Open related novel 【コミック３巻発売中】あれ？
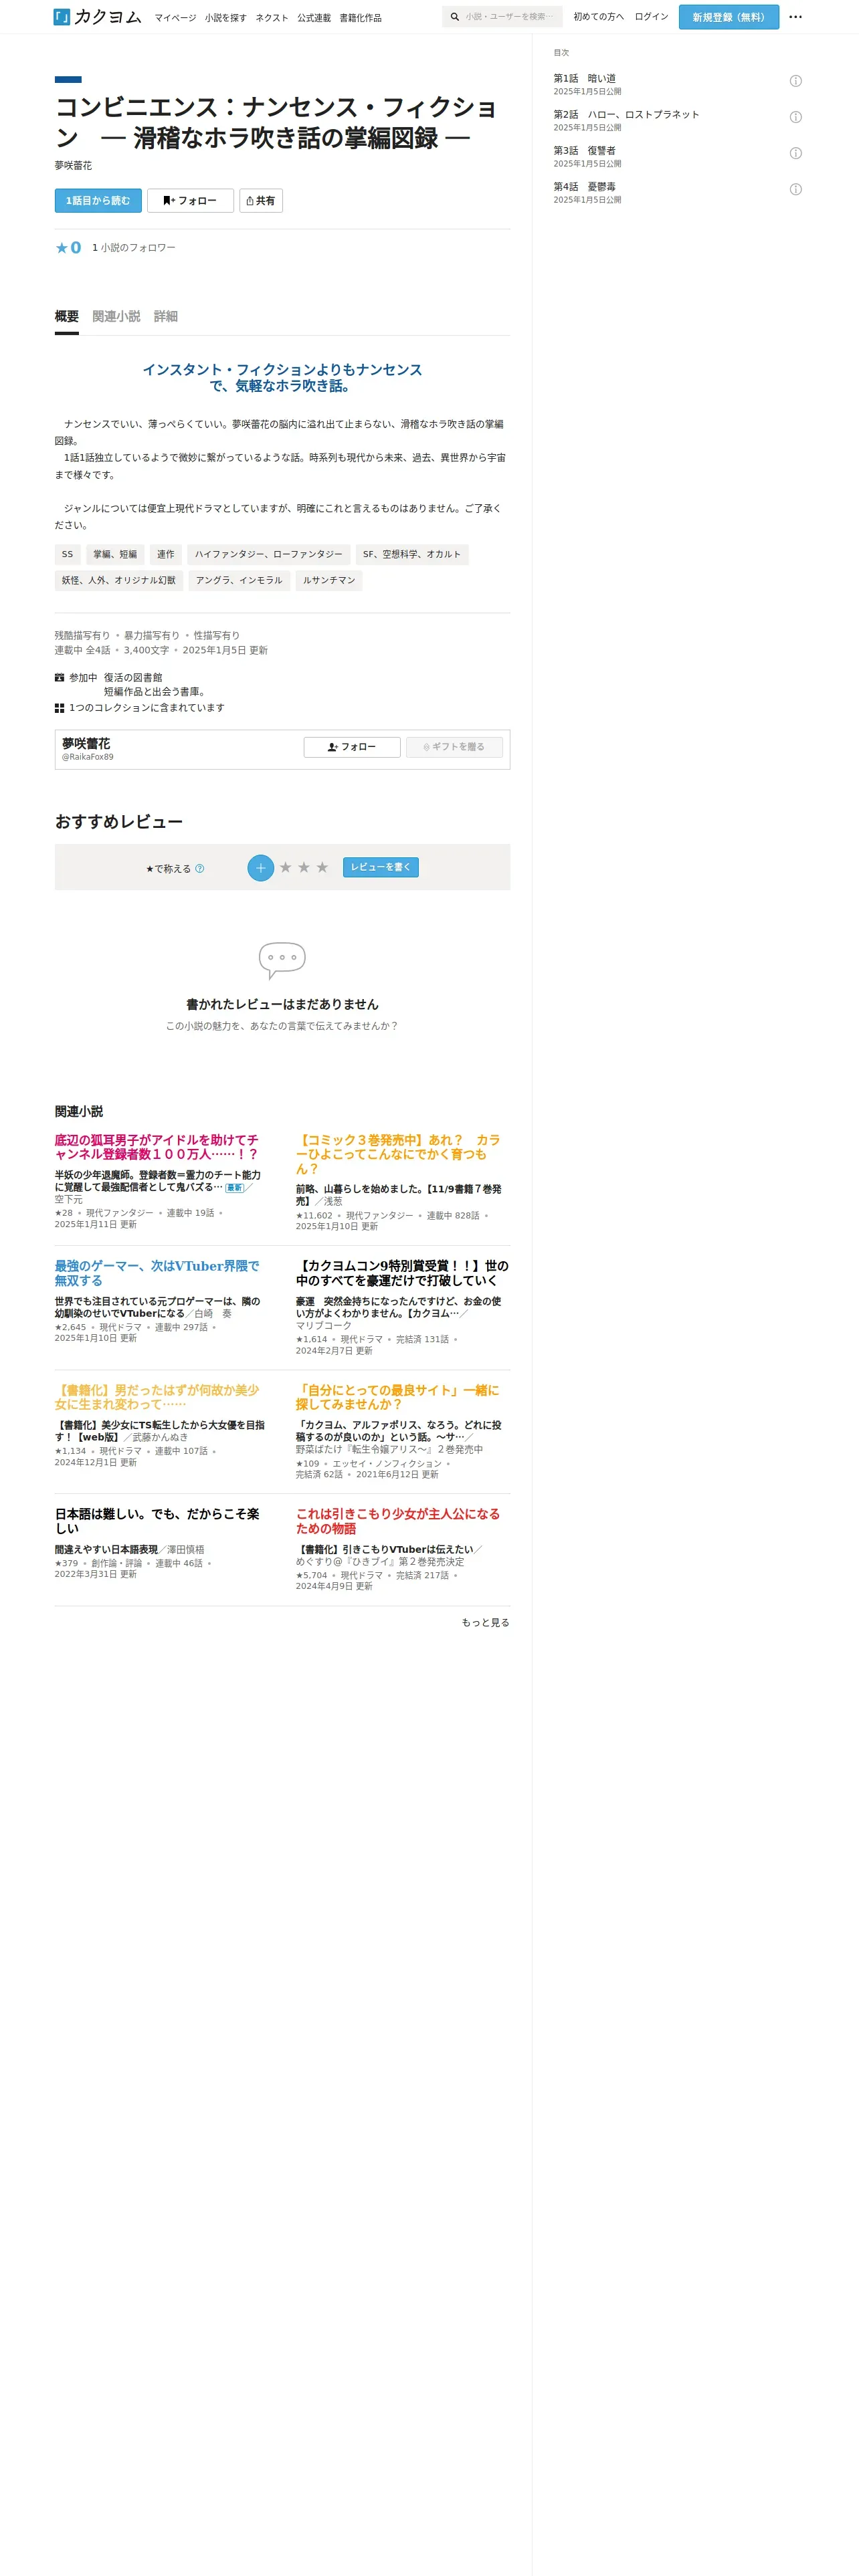The width and height of the screenshot is (859, 2576). click(x=398, y=1154)
